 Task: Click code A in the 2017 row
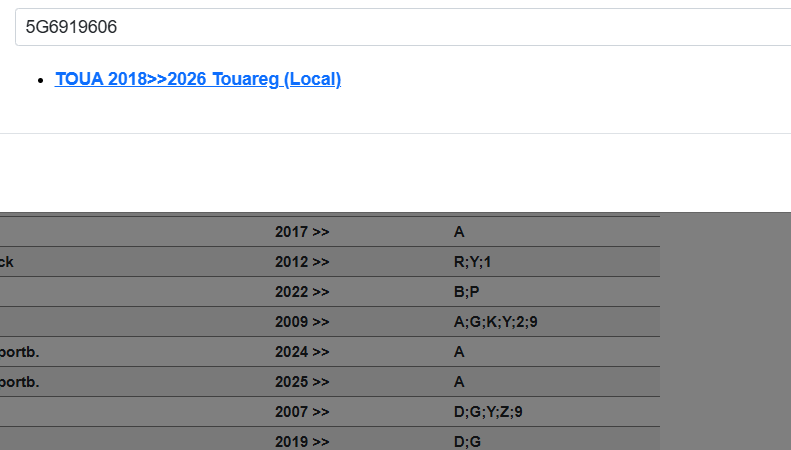pyautogui.click(x=459, y=232)
